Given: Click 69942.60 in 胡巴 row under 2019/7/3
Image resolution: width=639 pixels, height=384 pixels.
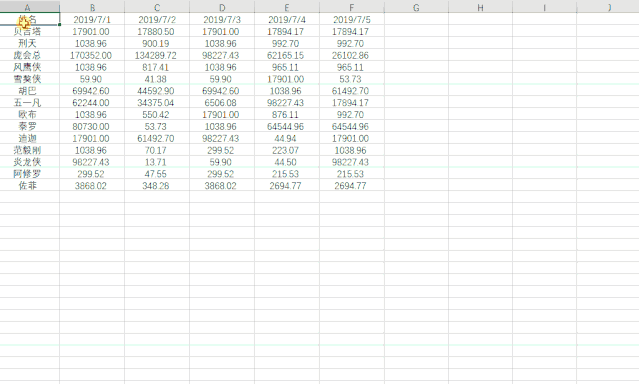Looking at the screenshot, I should click(222, 90).
